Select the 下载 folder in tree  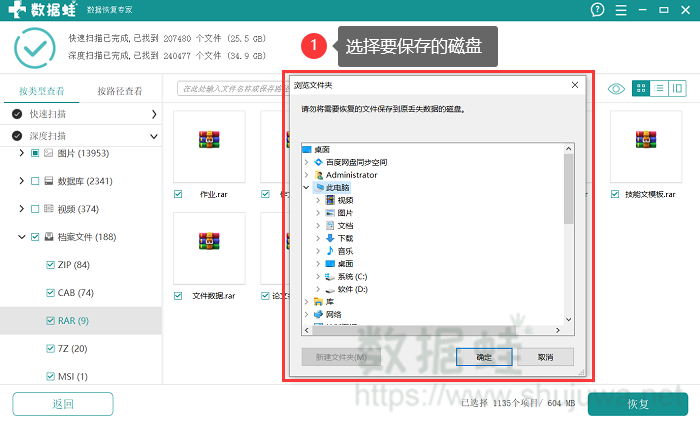345,238
